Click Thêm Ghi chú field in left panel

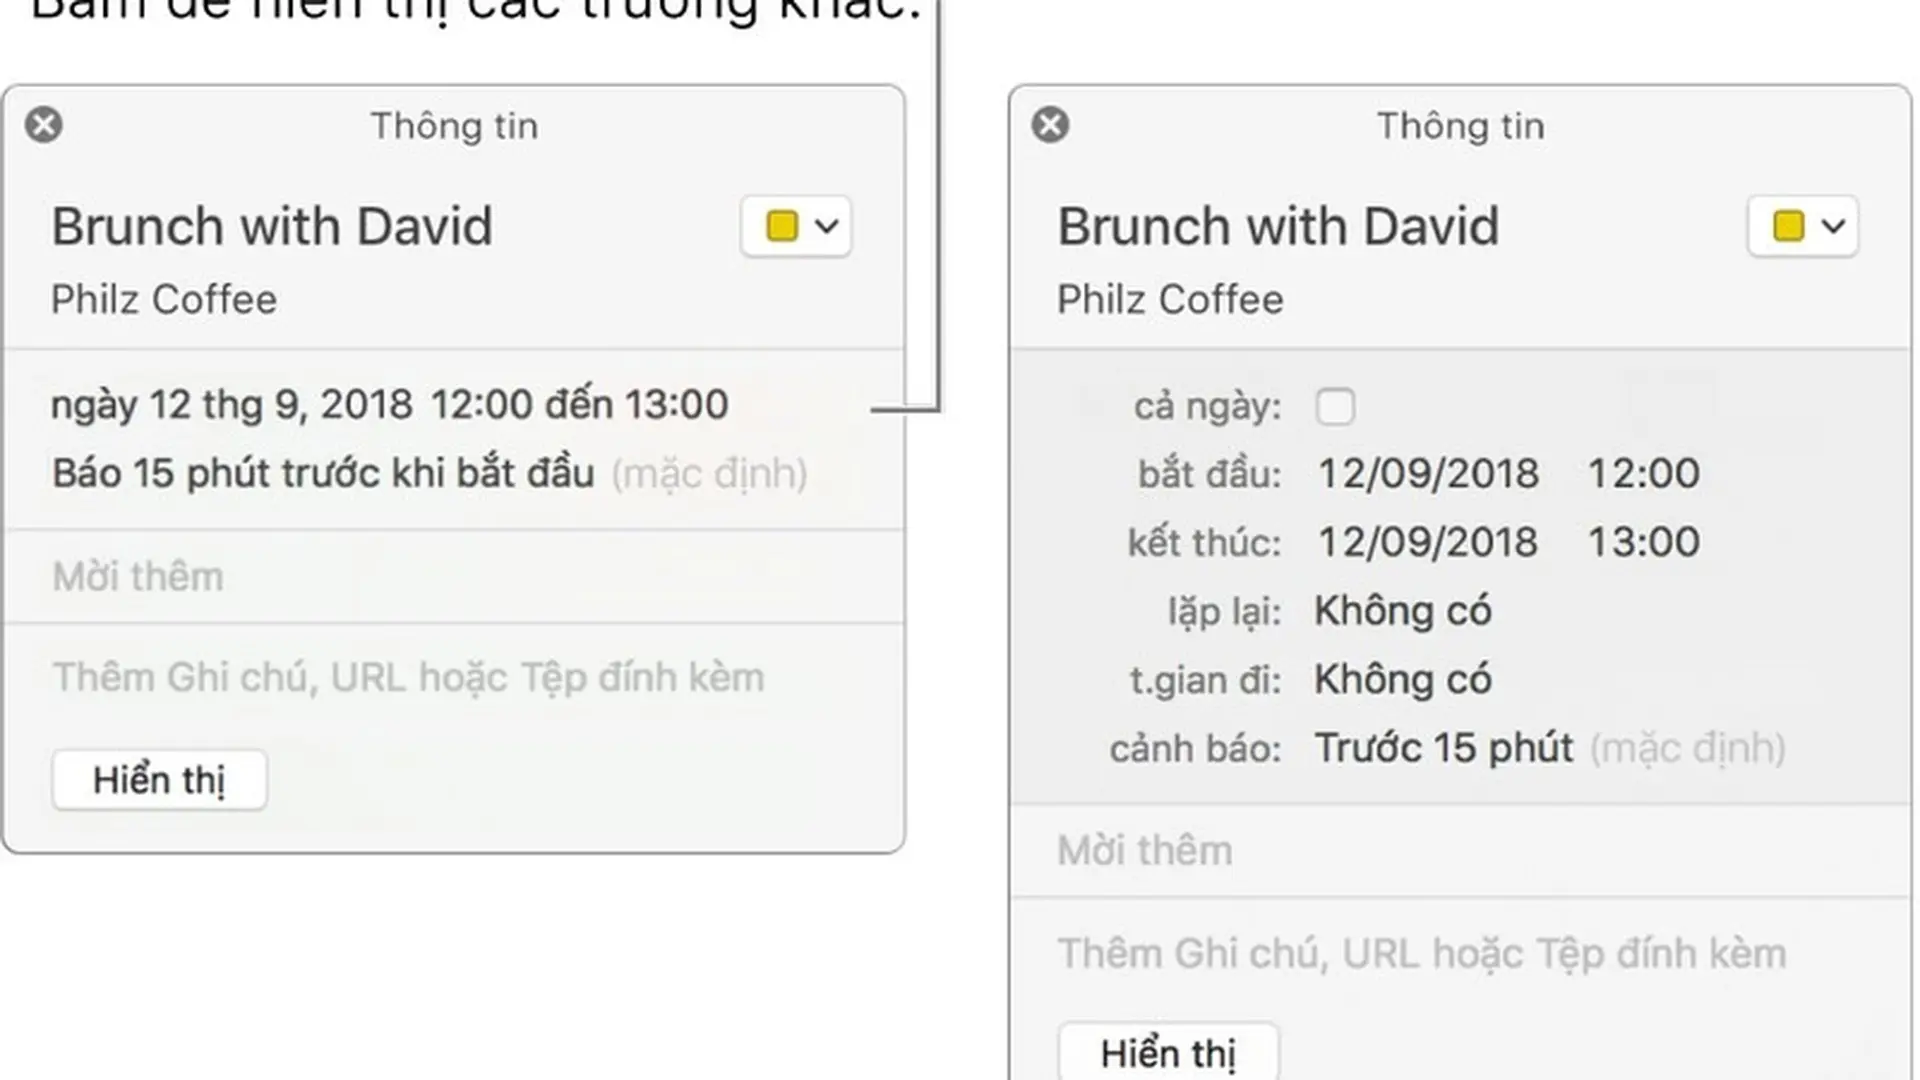[x=408, y=678]
